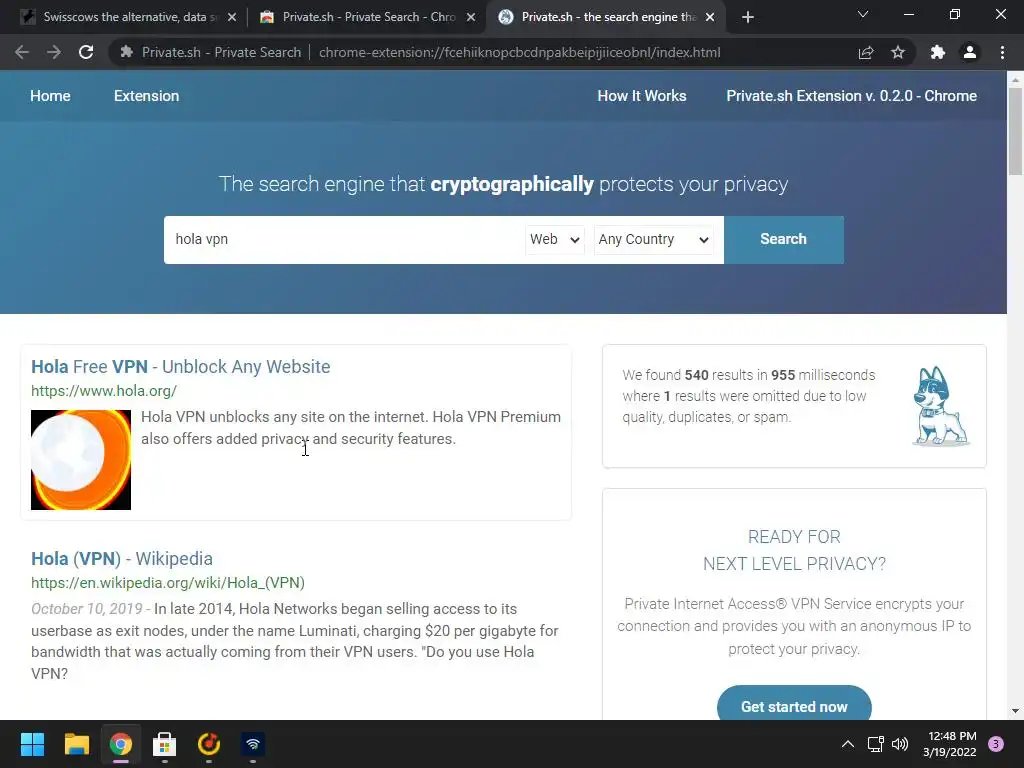Go to Home in the site navigation

[50, 96]
